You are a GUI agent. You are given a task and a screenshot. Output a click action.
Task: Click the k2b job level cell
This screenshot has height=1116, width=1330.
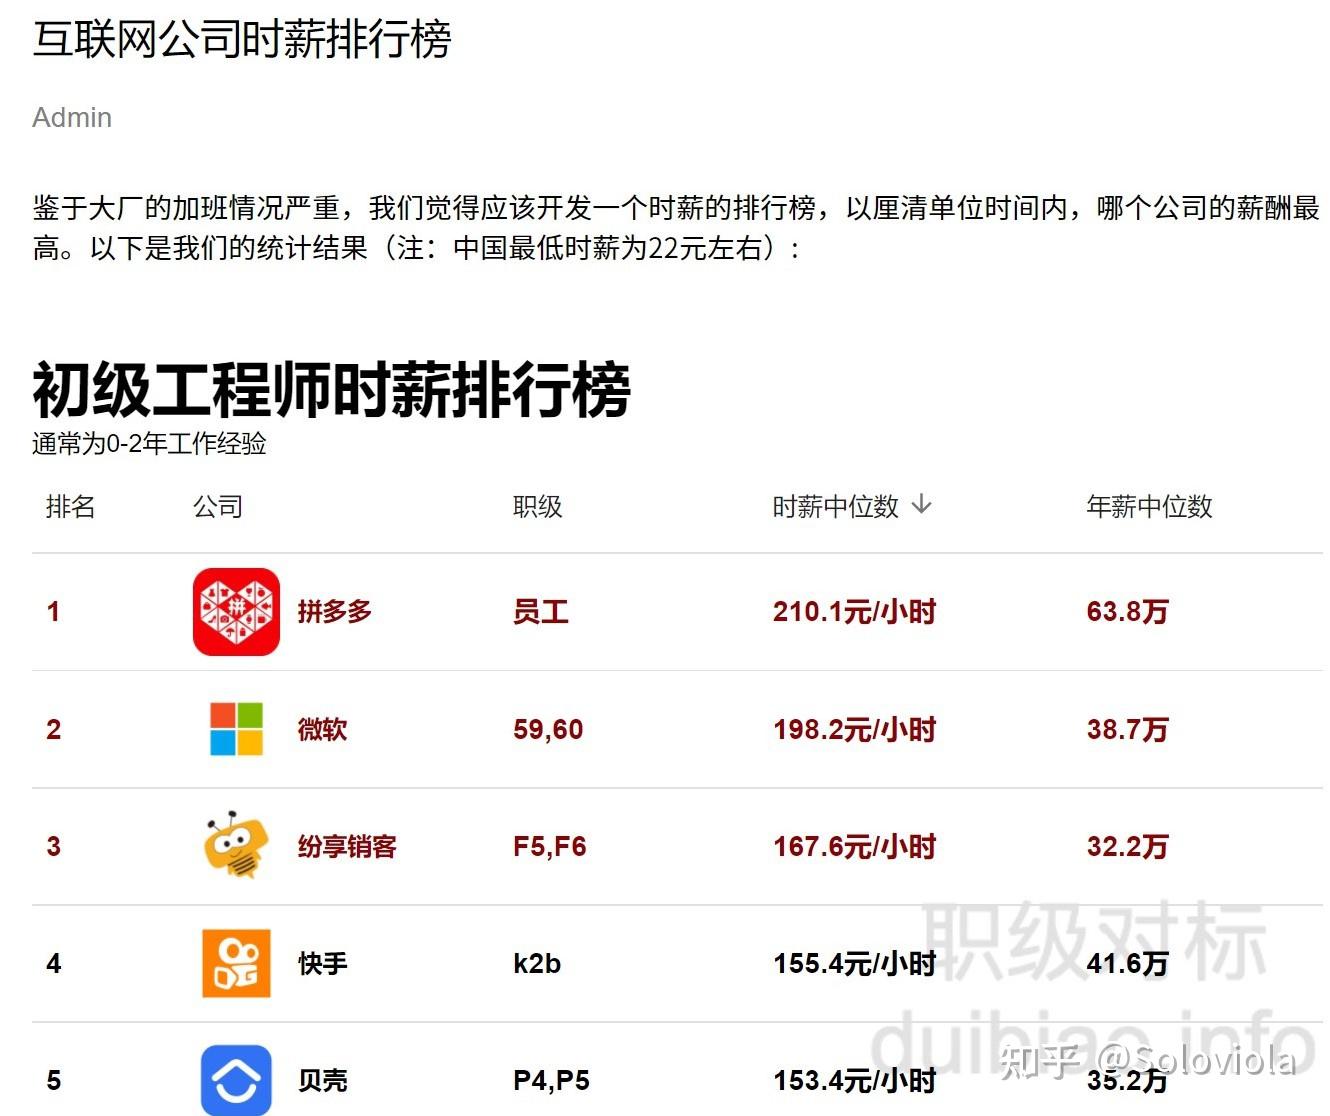[537, 964]
